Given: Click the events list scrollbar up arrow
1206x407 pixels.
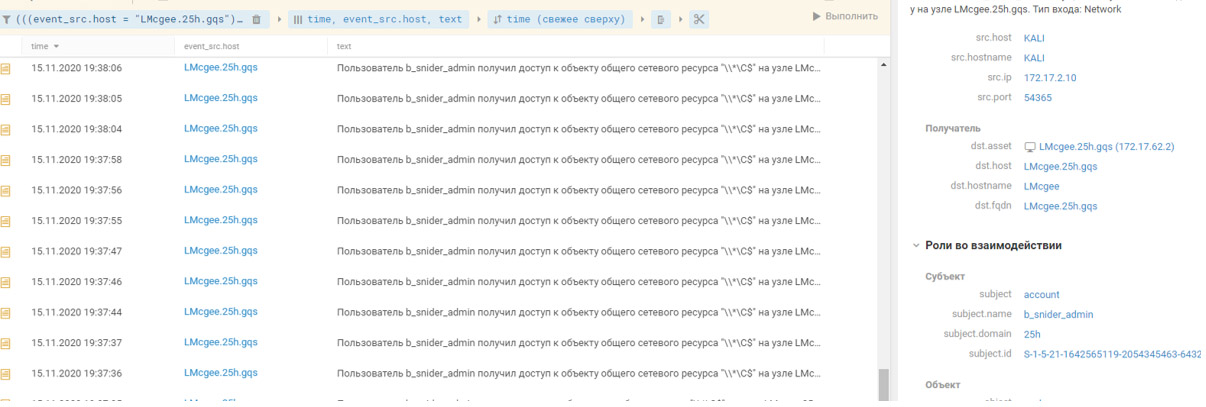Looking at the screenshot, I should (x=883, y=65).
